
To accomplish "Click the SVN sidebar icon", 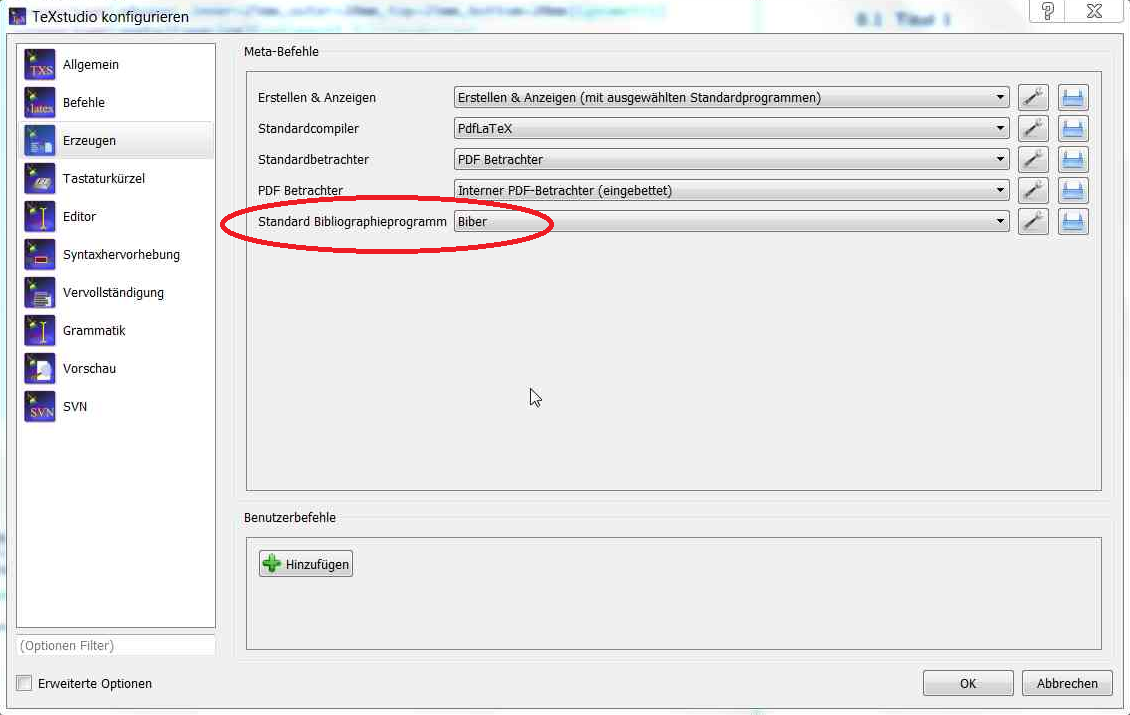I will pos(40,407).
